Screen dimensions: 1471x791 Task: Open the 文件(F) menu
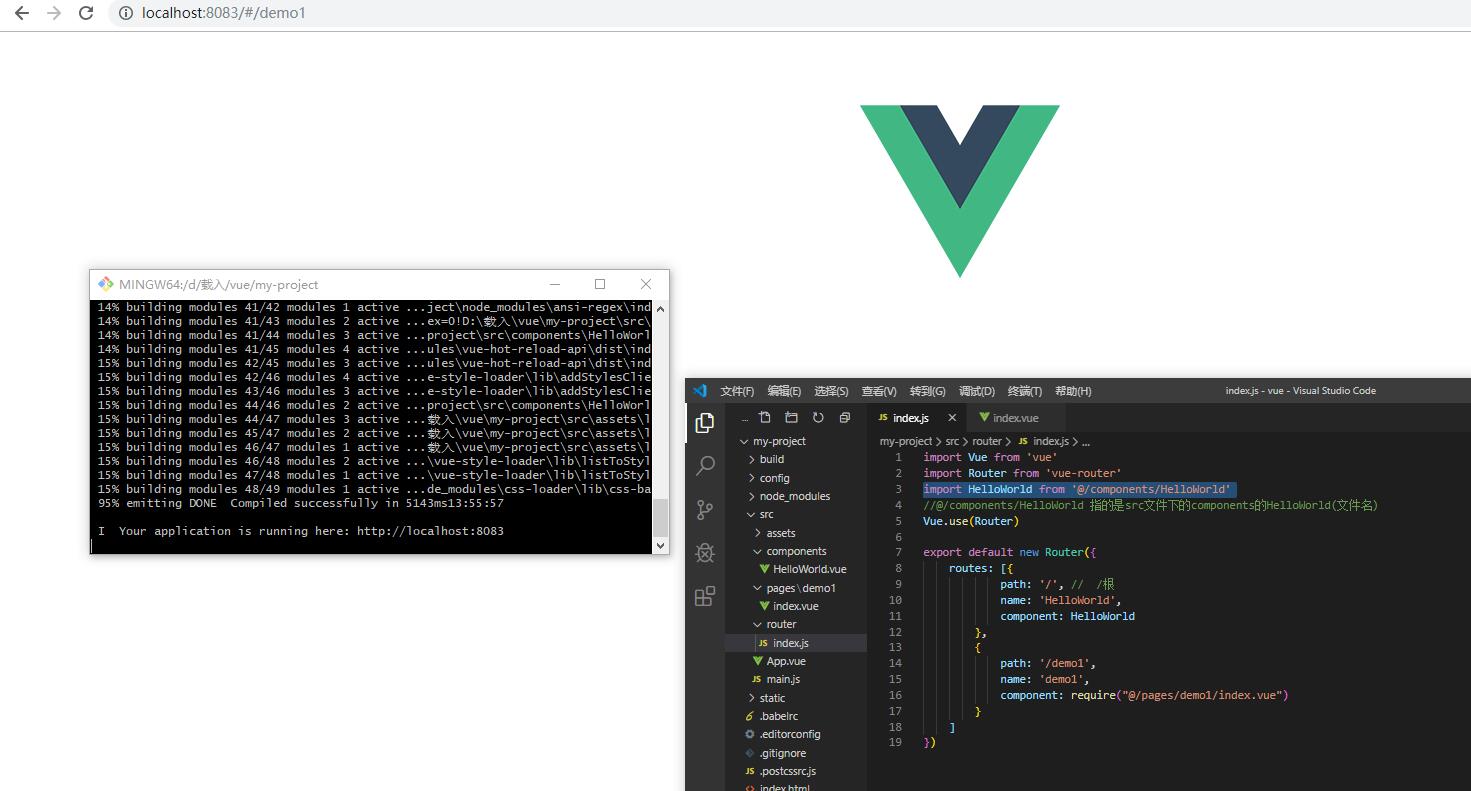(737, 391)
